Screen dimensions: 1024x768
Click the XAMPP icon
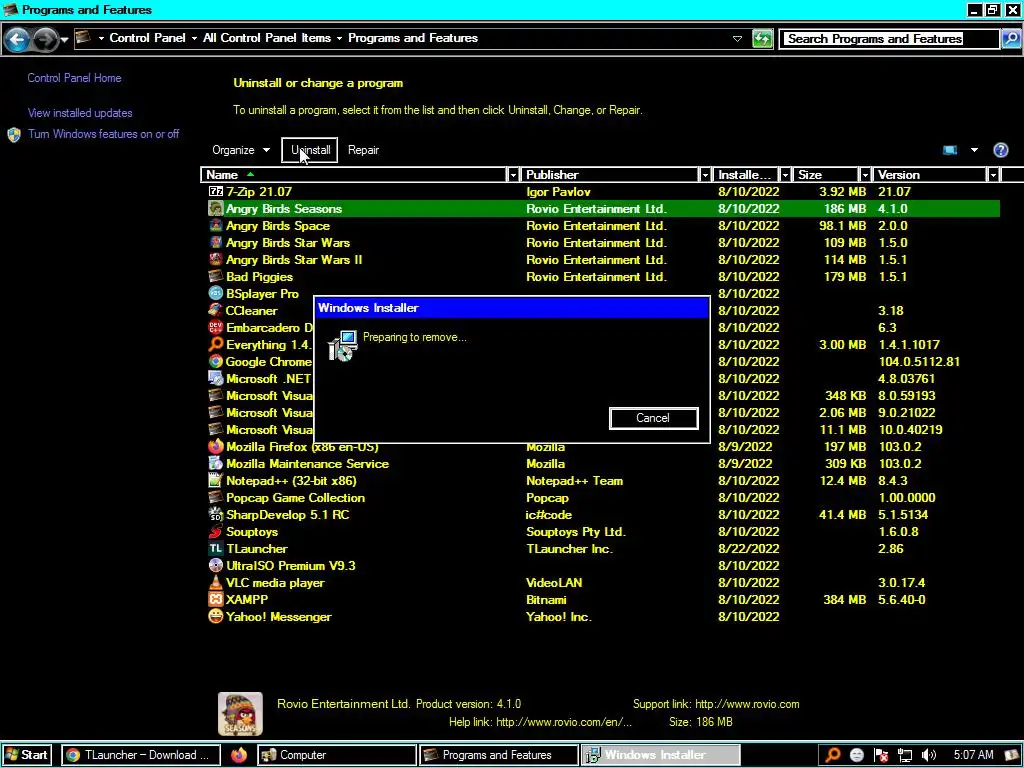pyautogui.click(x=216, y=600)
